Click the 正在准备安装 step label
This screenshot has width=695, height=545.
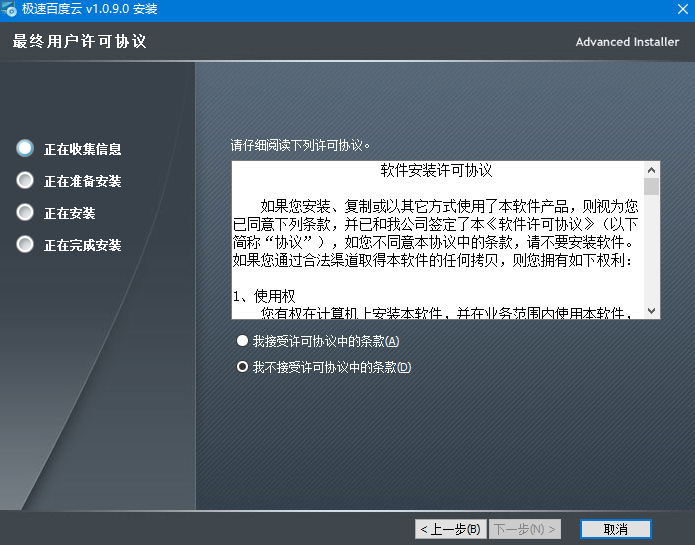pos(82,181)
